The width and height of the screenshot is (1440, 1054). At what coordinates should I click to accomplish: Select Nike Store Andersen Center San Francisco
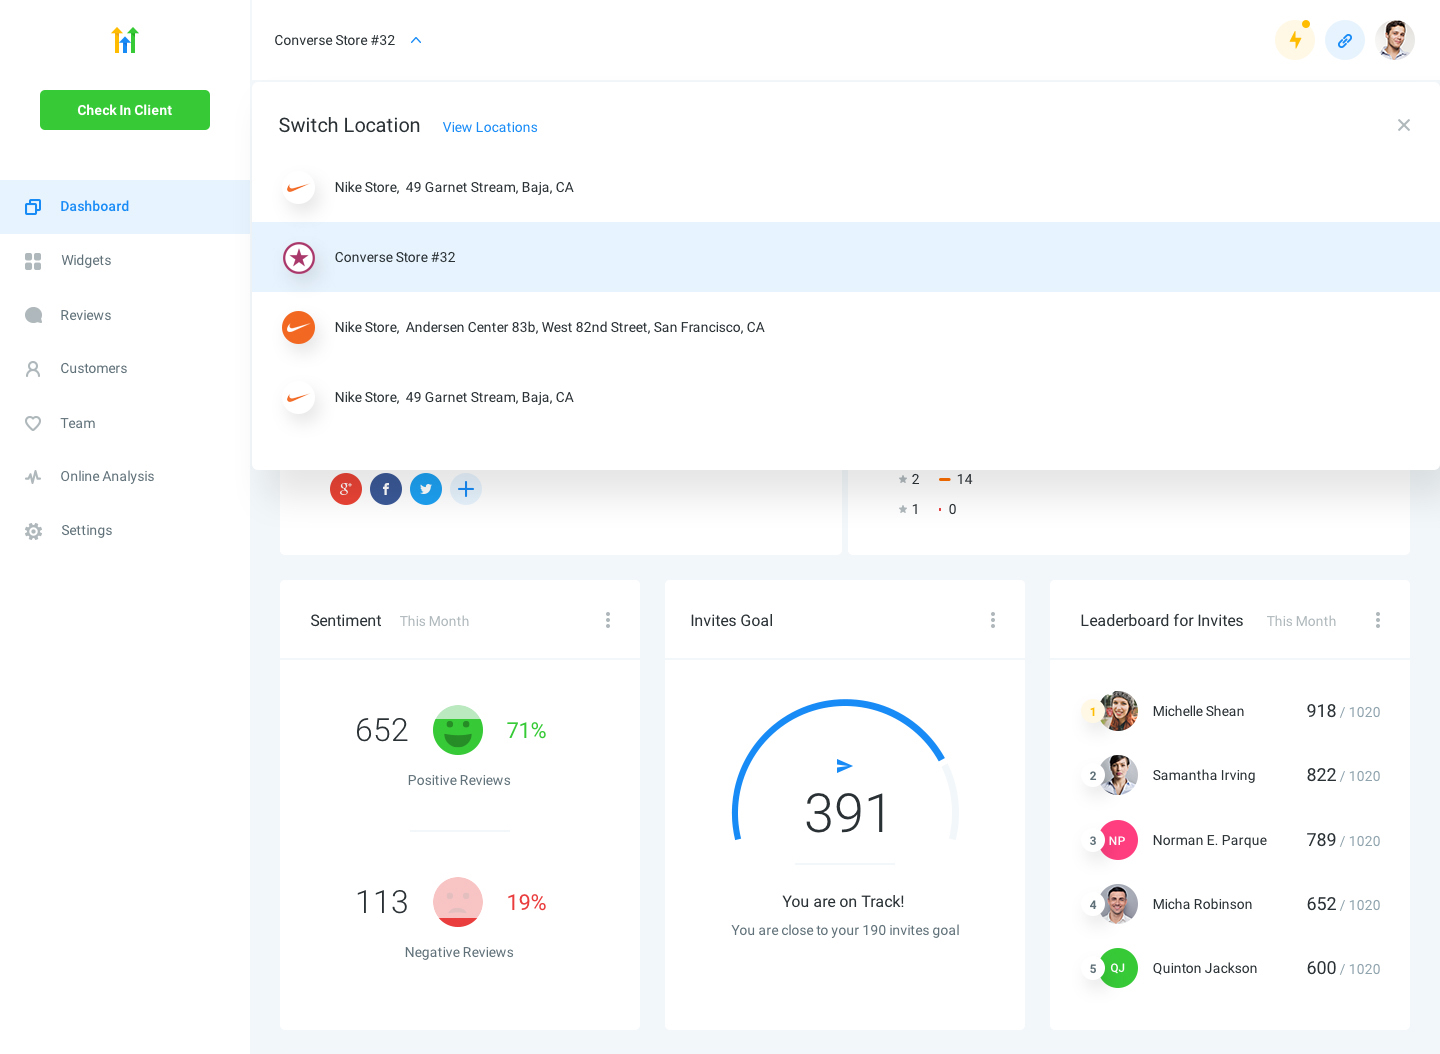[846, 327]
